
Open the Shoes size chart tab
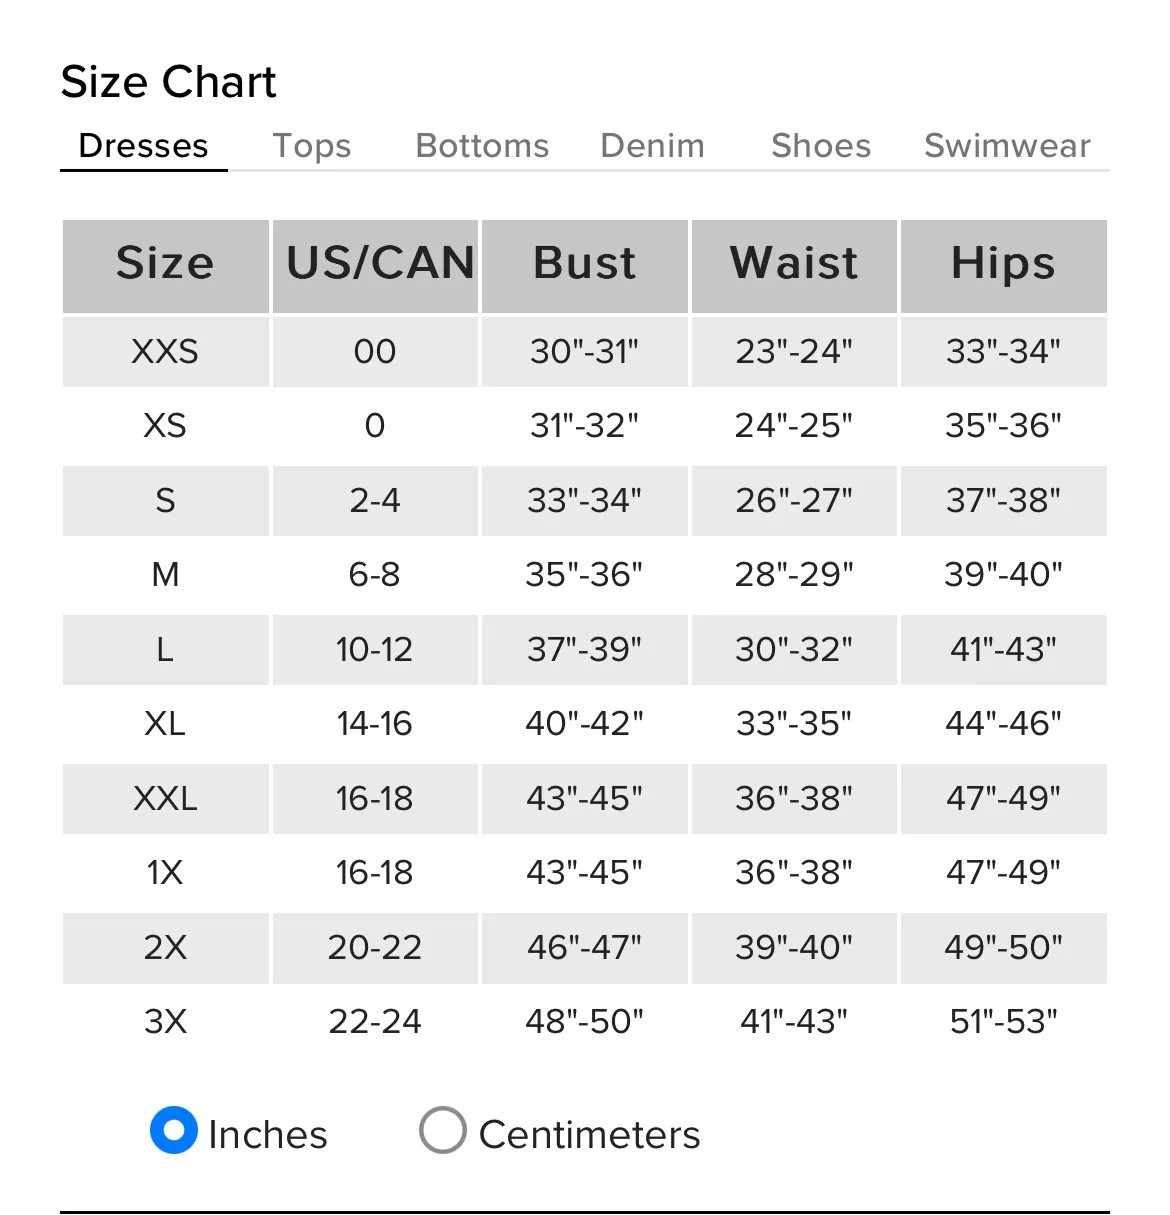click(x=821, y=146)
